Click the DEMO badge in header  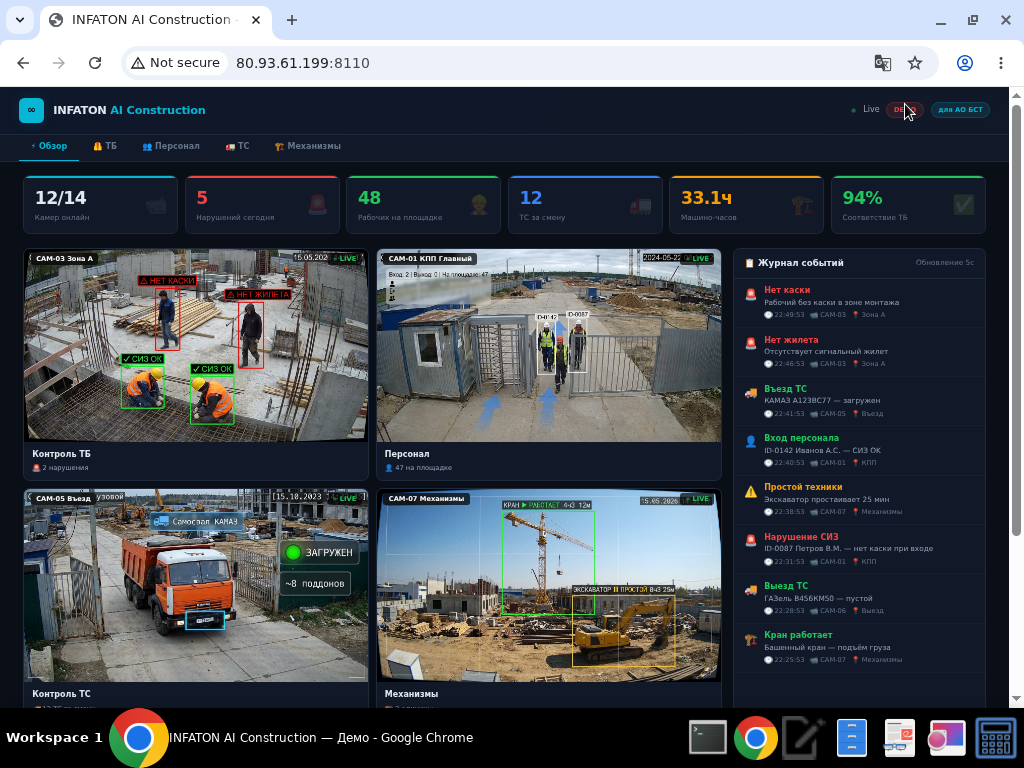pos(904,110)
